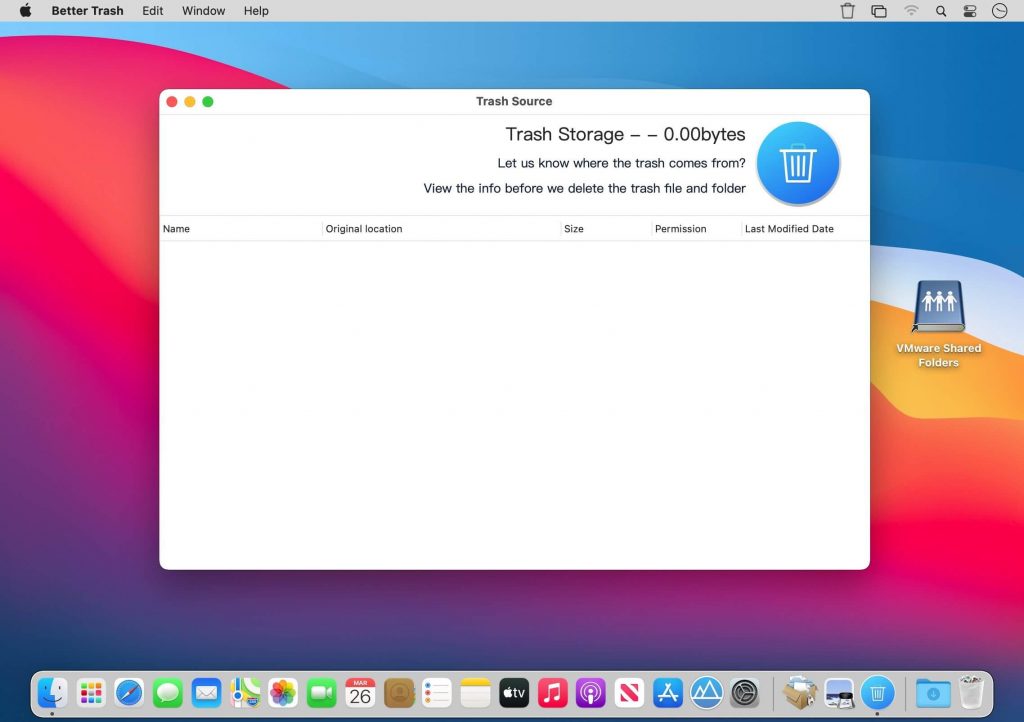Viewport: 1024px width, 722px height.
Task: Click the blue trash bin icon in Trash Source window
Action: click(798, 163)
